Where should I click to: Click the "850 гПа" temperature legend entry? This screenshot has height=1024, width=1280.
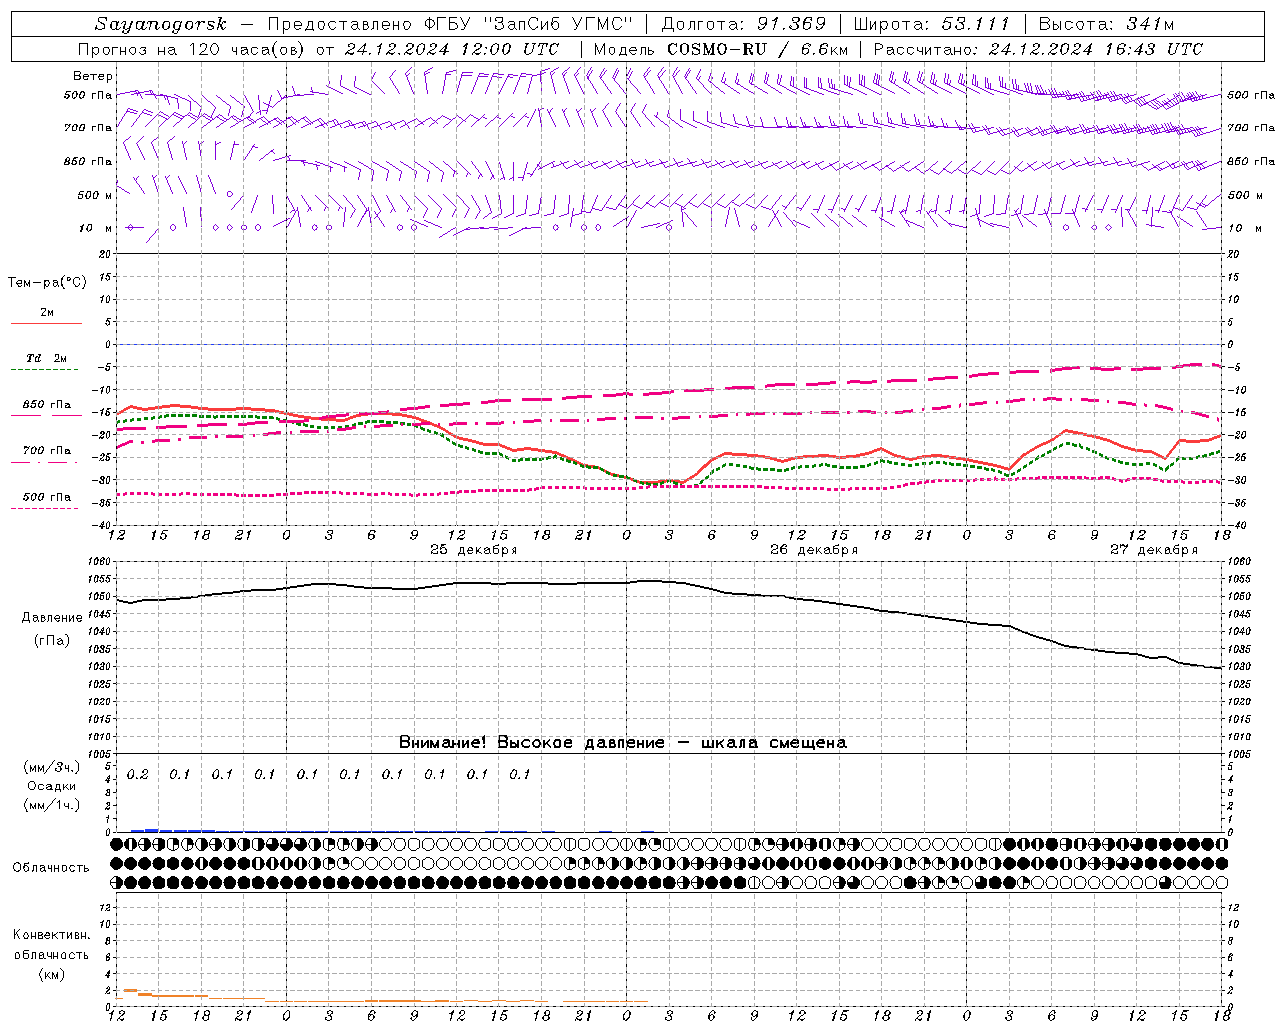pos(47,405)
